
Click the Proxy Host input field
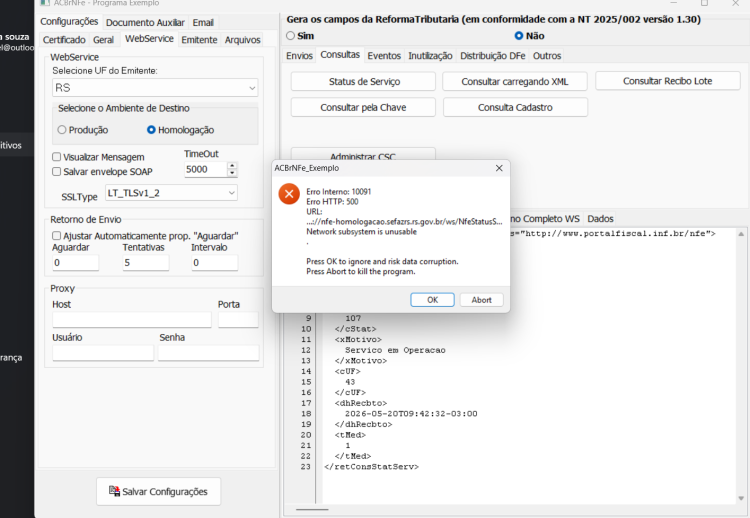click(132, 320)
